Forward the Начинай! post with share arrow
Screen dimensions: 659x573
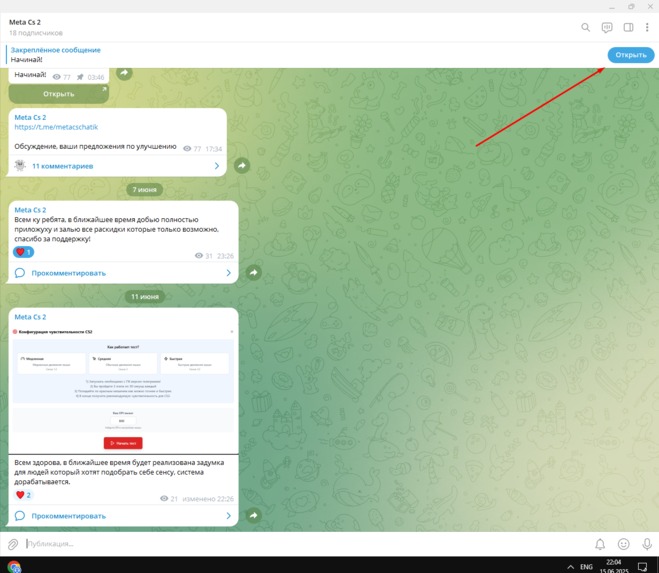[124, 73]
